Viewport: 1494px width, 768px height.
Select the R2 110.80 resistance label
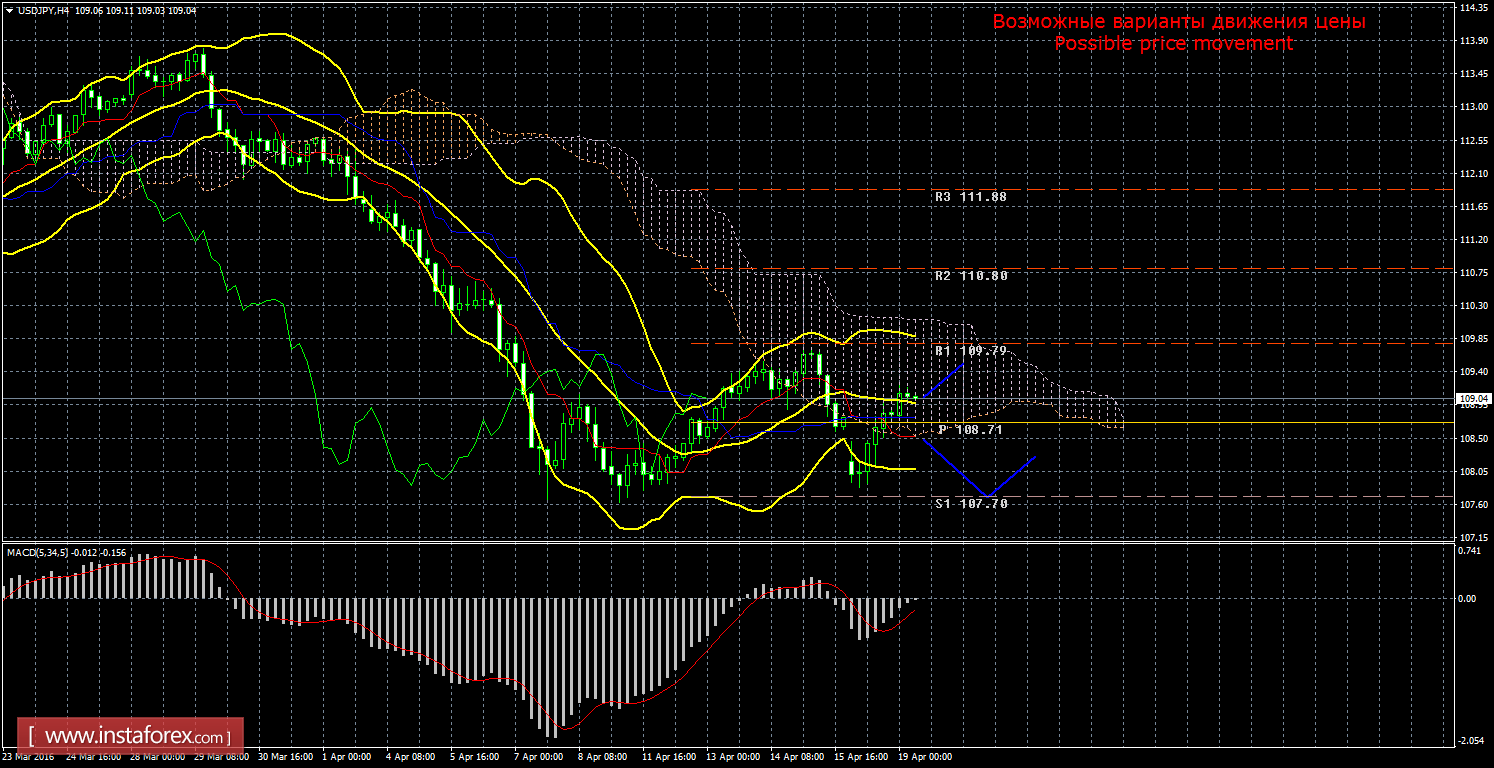[x=970, y=274]
